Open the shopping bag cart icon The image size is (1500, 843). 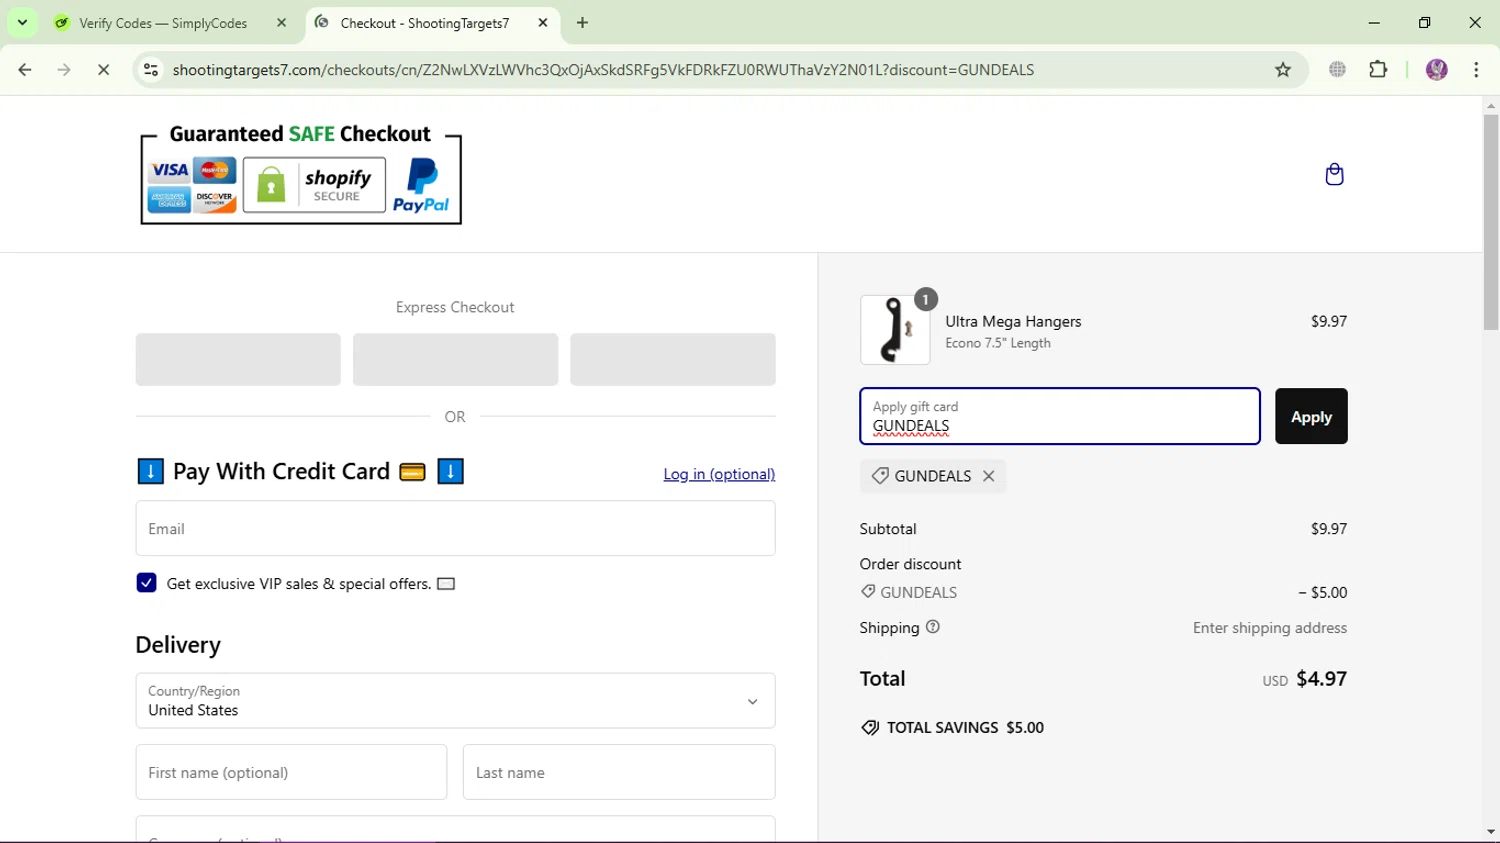tap(1334, 175)
